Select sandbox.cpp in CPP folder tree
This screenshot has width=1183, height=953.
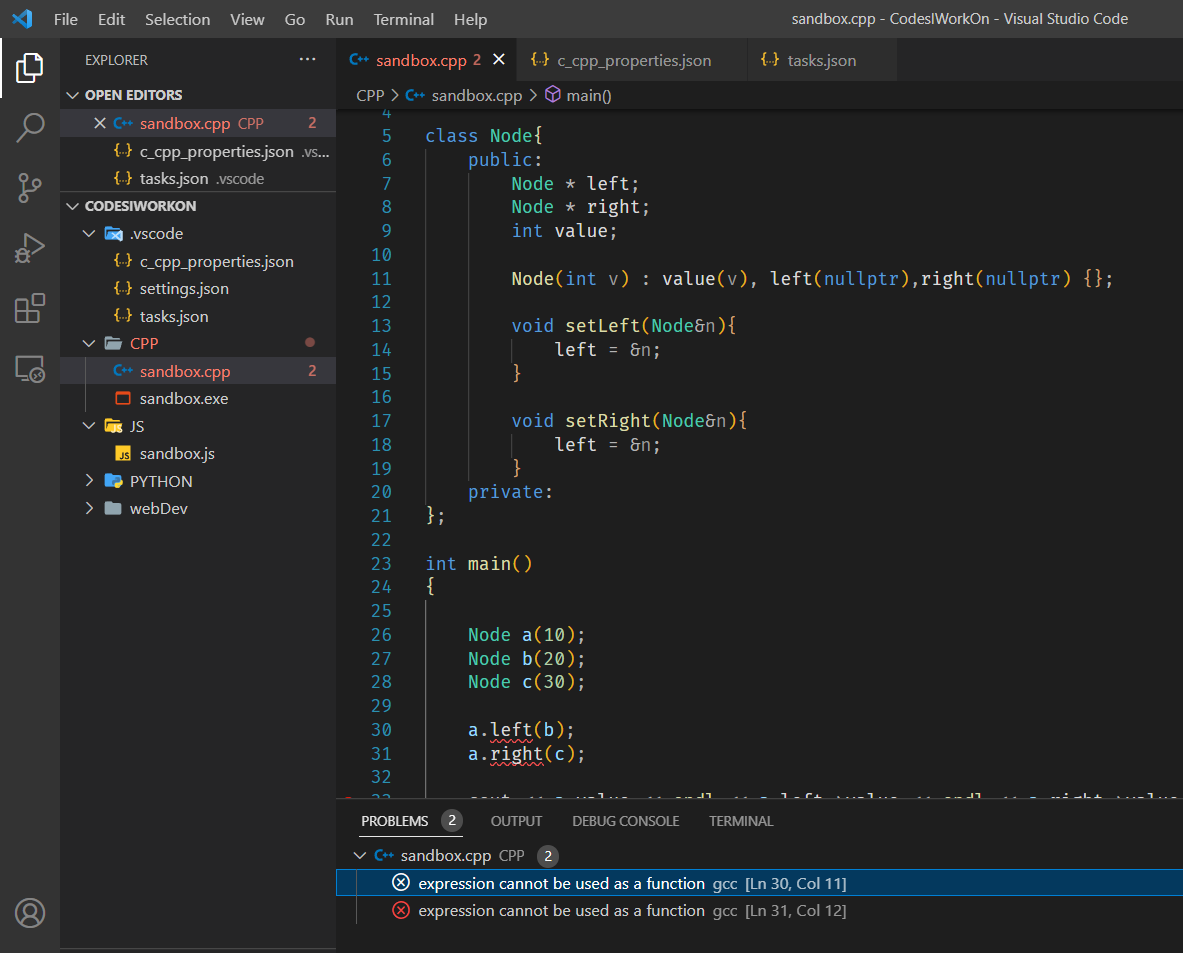(198, 371)
